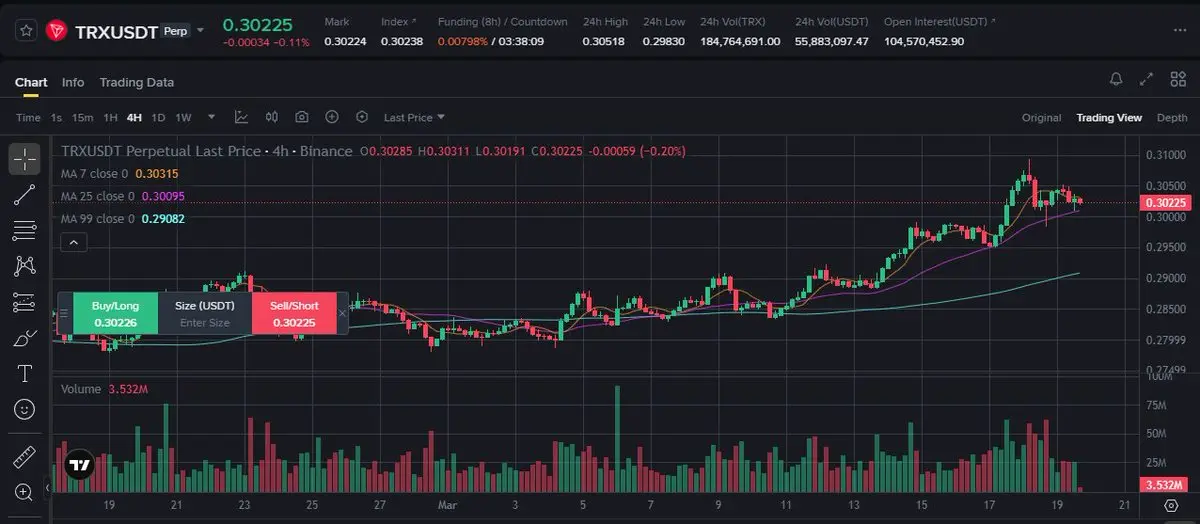Switch to the Depth chart view
The width and height of the screenshot is (1200, 524).
(x=1172, y=118)
